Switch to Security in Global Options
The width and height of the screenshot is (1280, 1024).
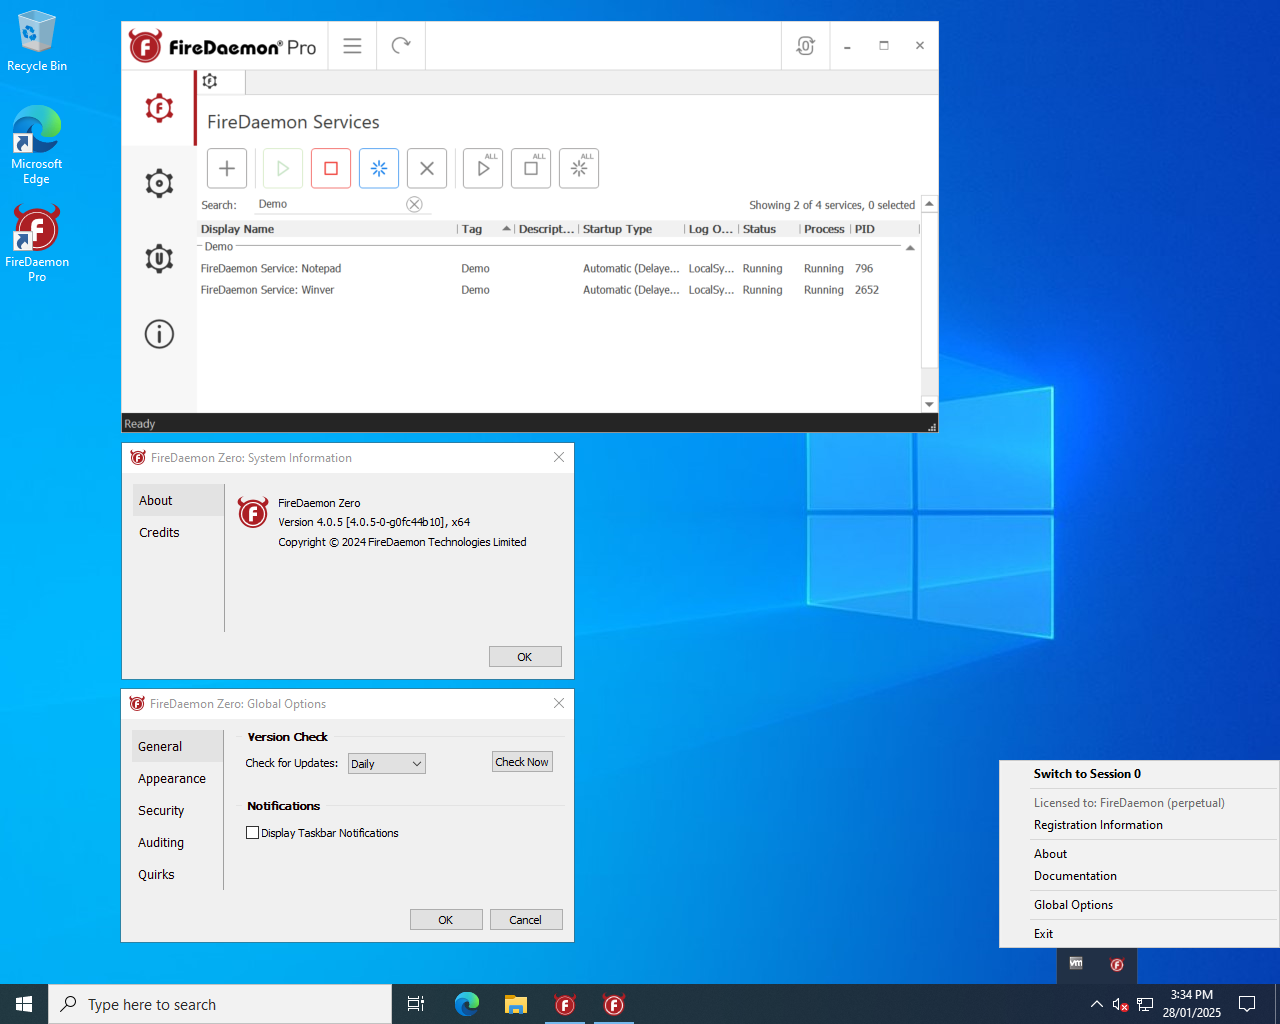coord(177,810)
